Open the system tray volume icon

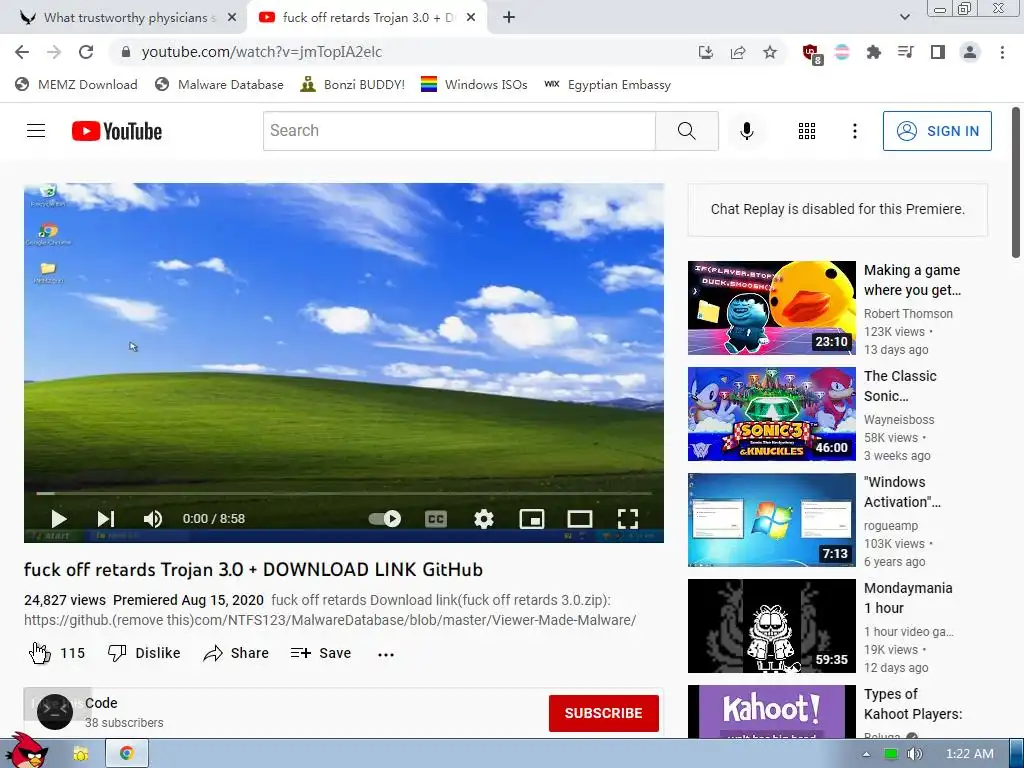[914, 754]
